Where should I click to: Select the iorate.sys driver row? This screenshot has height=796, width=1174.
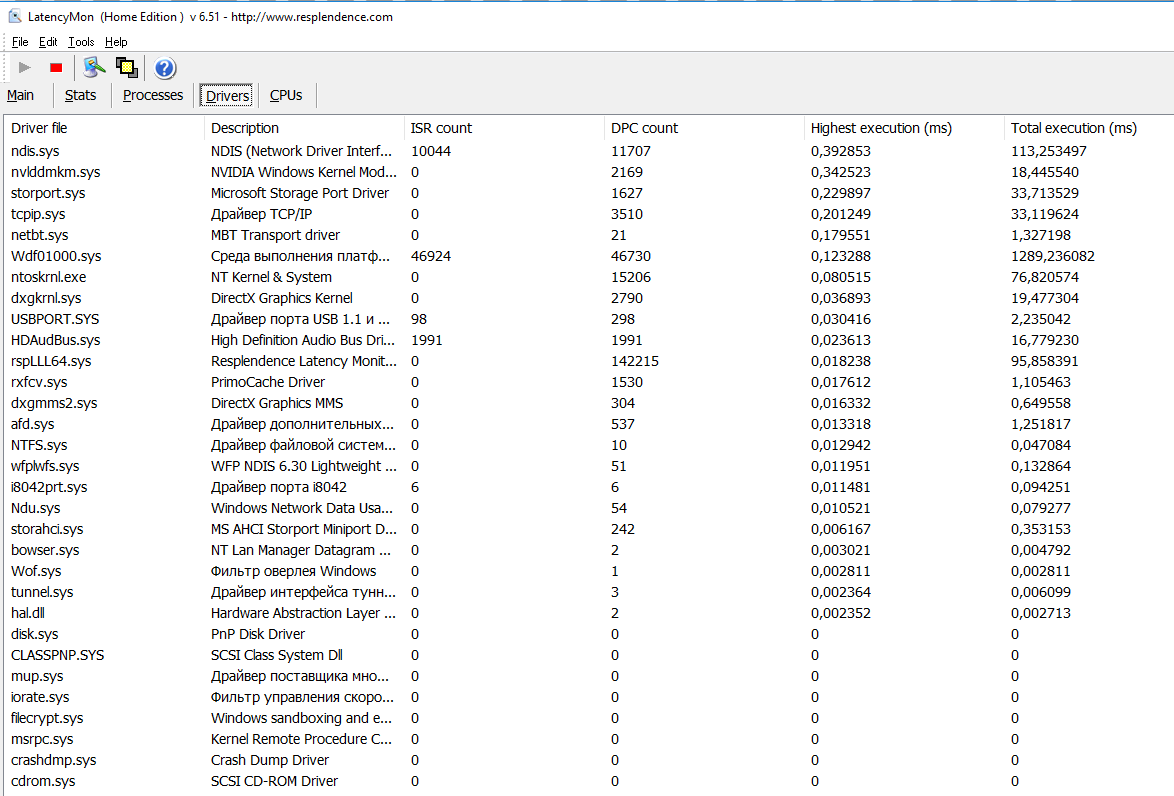coord(588,696)
